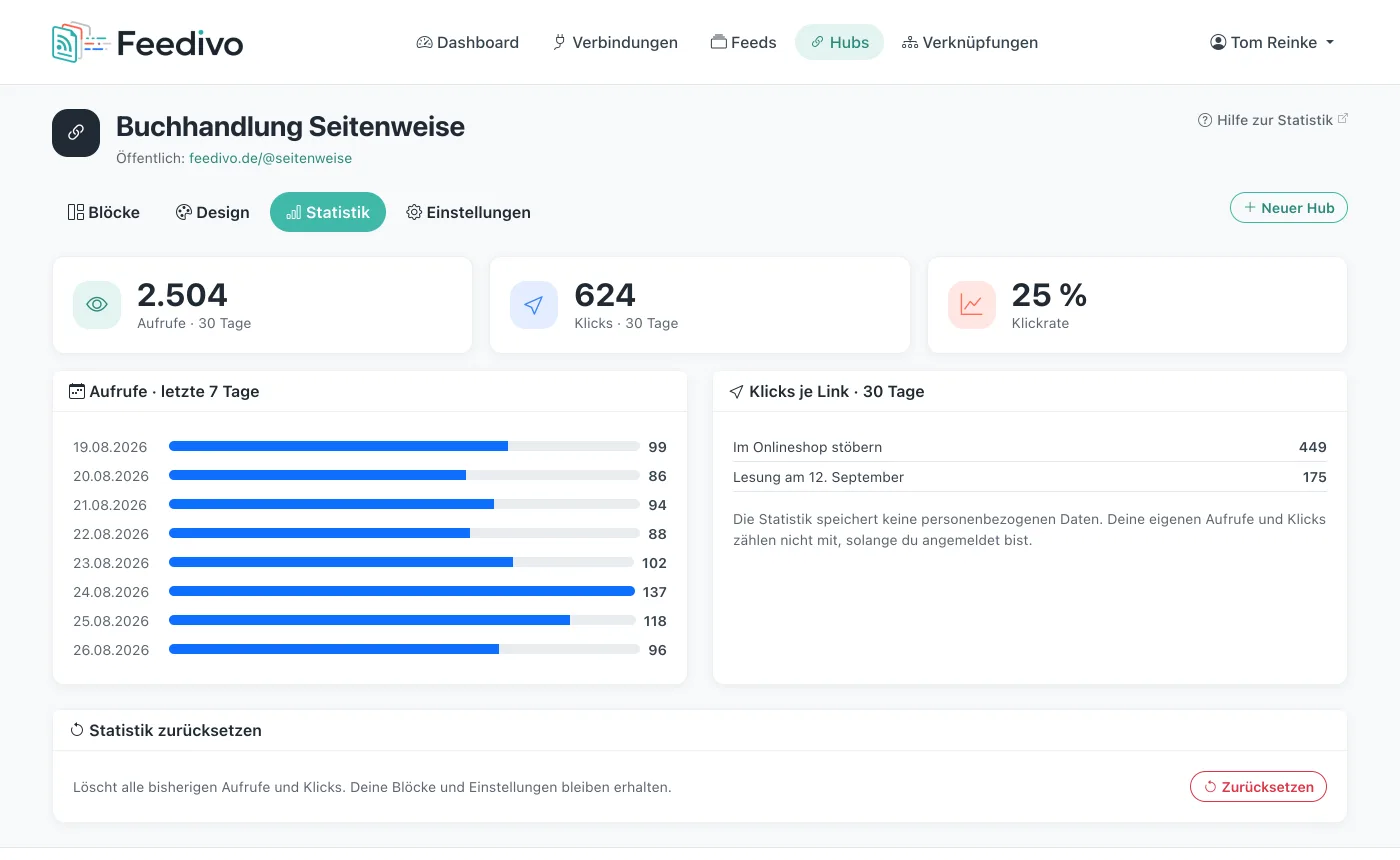
Task: Switch to the Blöcke tab
Action: pyautogui.click(x=104, y=212)
